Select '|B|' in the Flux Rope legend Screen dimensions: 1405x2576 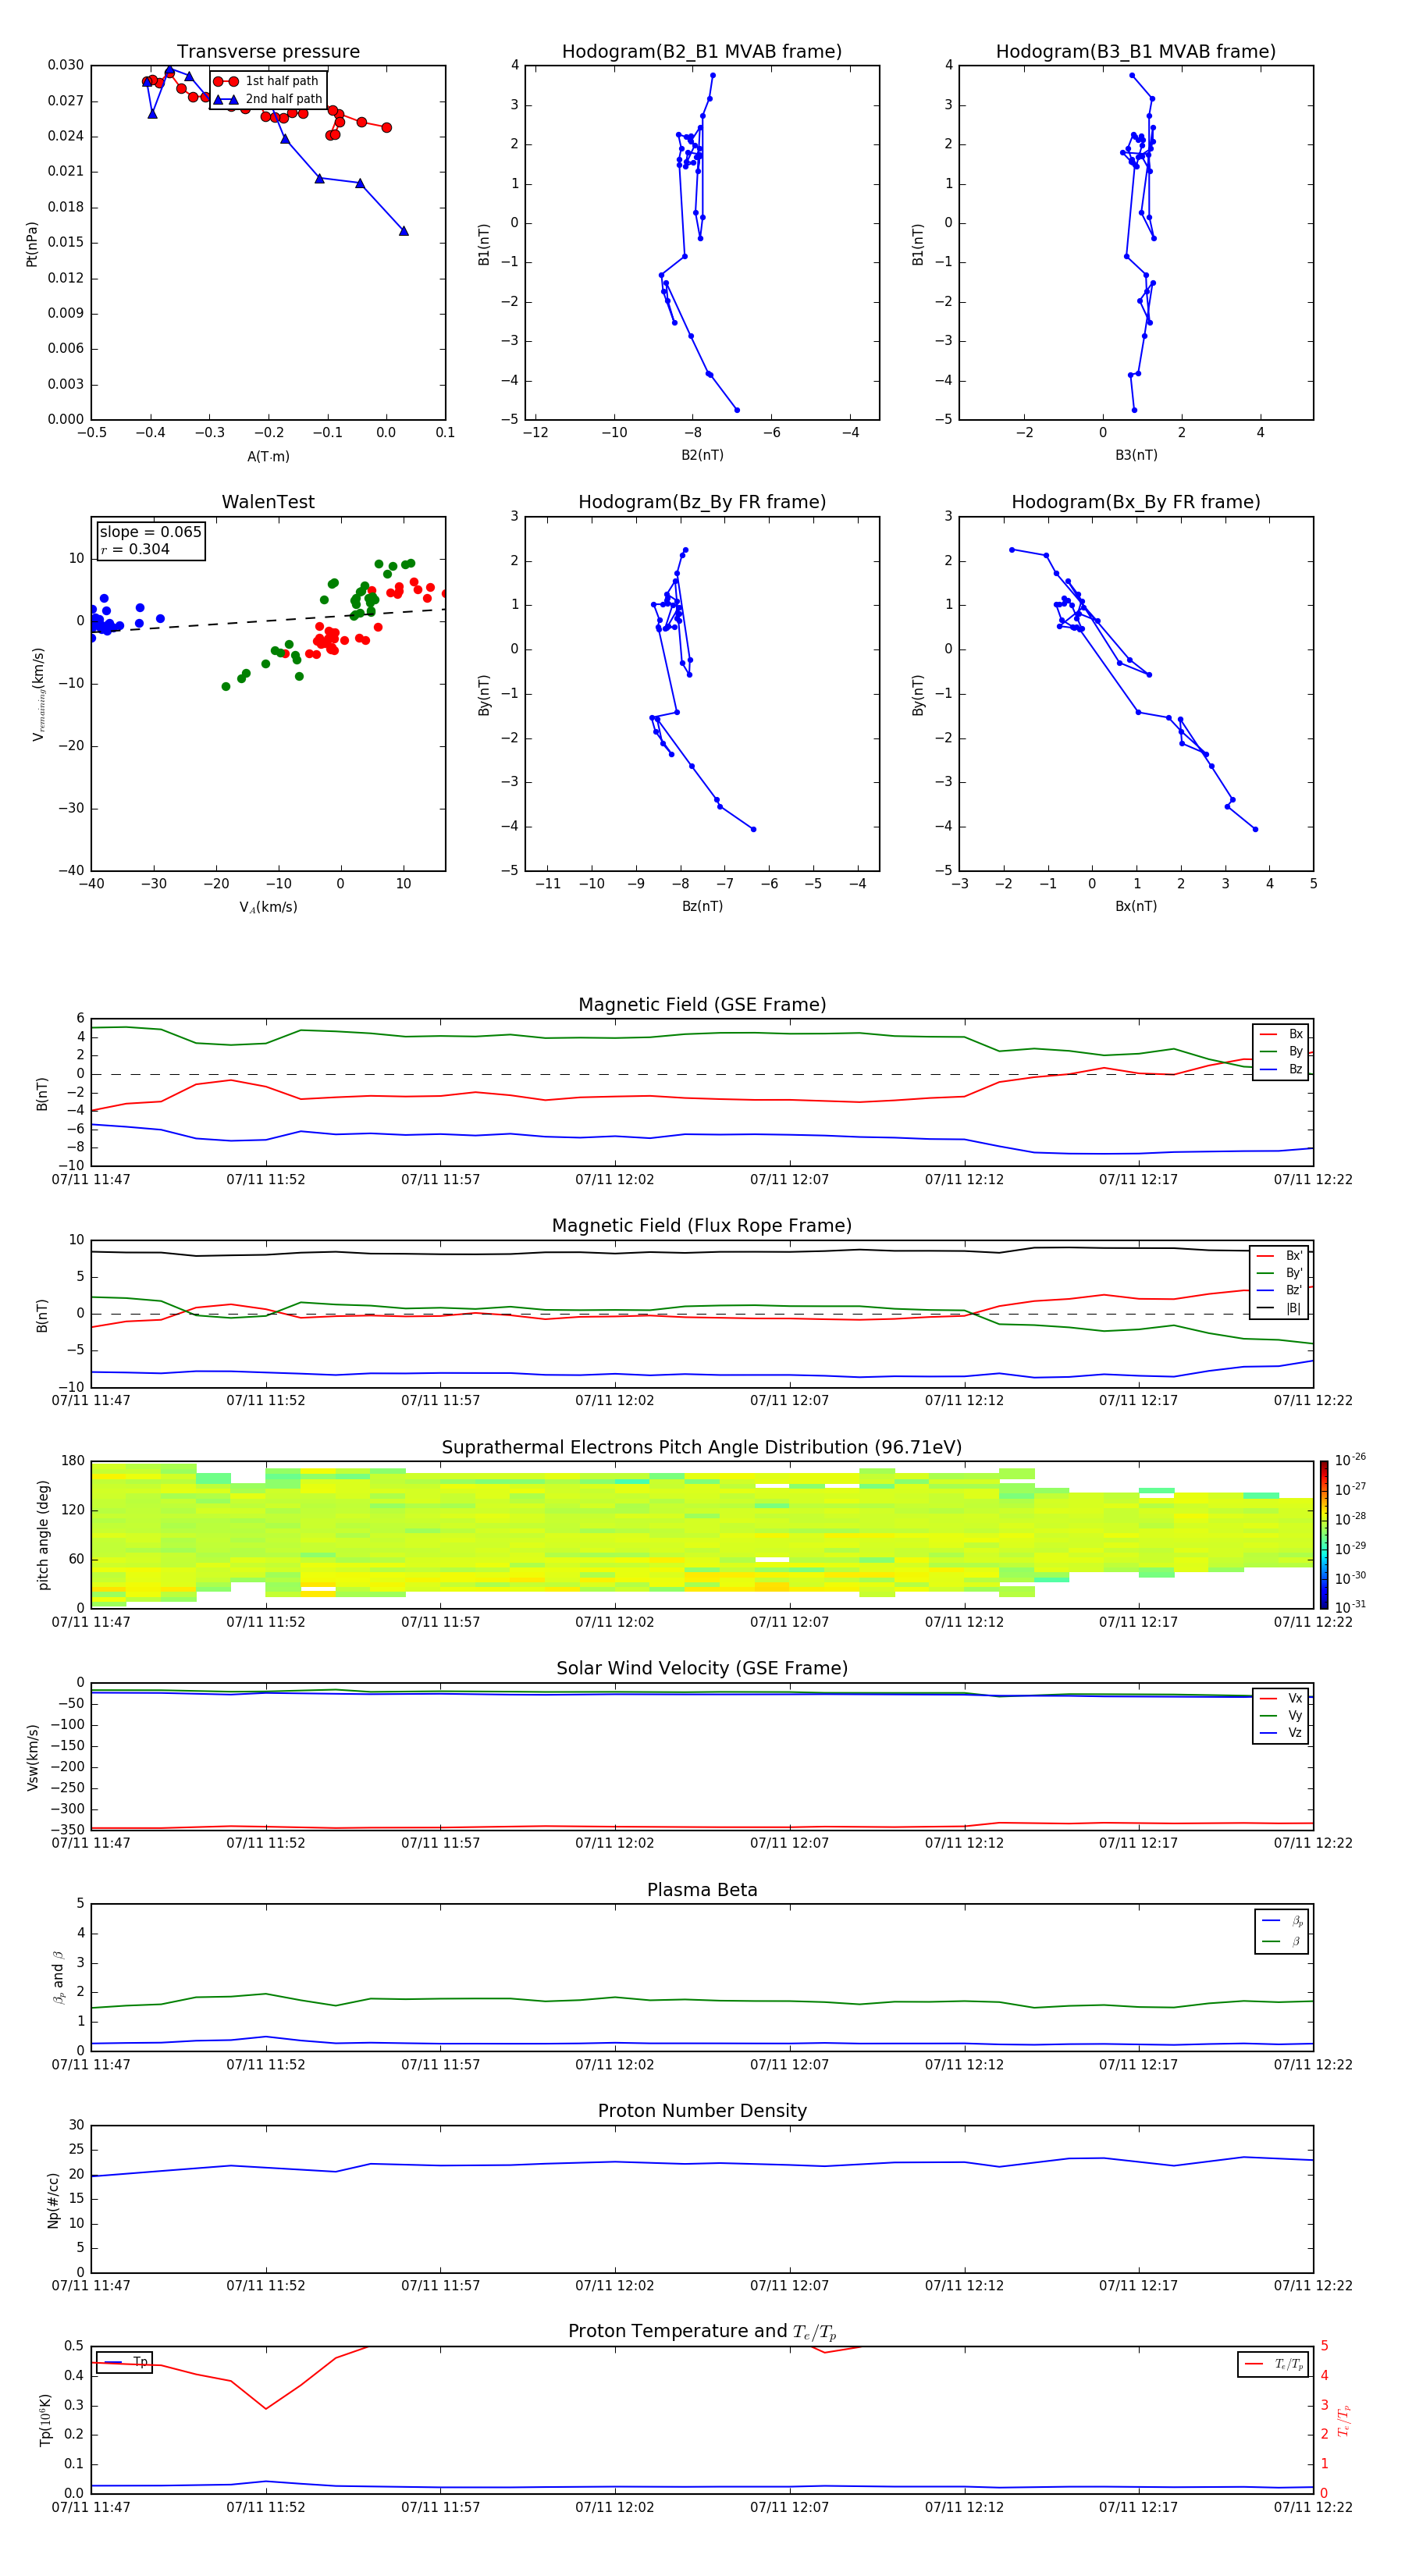(x=1279, y=1308)
